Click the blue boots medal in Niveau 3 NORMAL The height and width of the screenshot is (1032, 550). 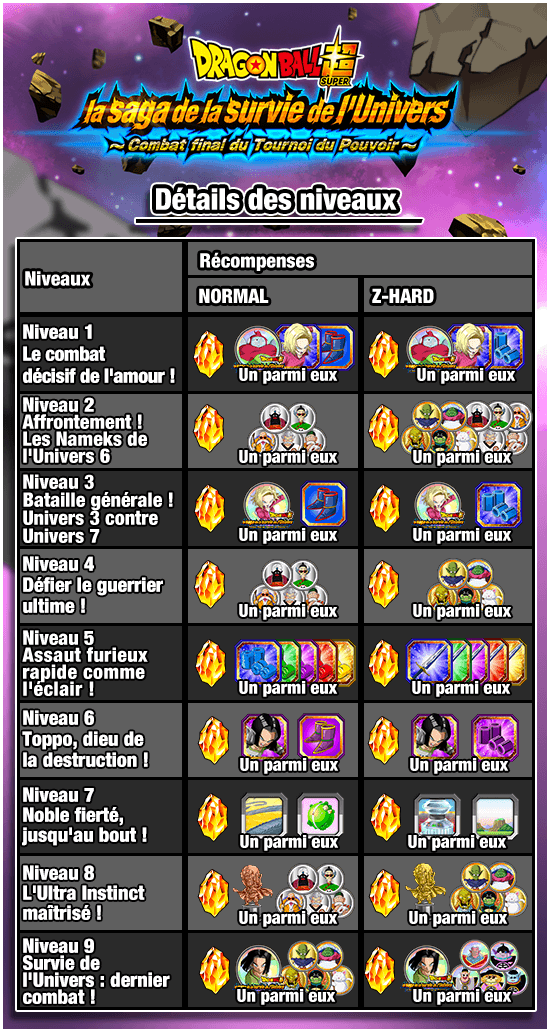[322, 506]
